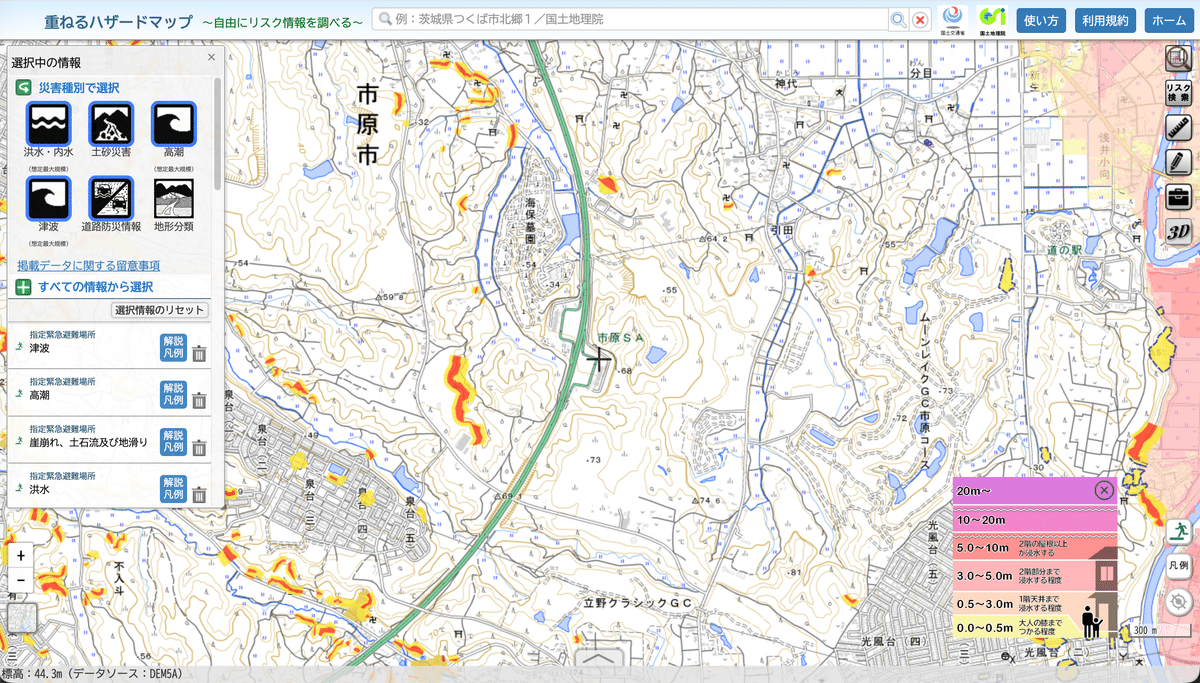The image size is (1200, 683).
Task: Click the address search input field
Action: (630, 20)
